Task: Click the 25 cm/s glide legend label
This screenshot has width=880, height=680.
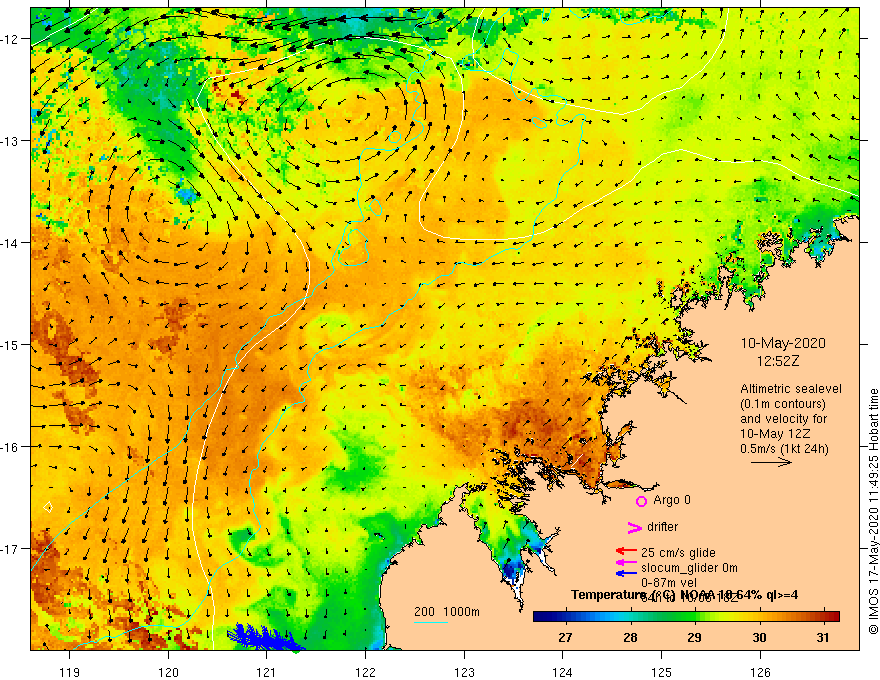Action: [678, 553]
